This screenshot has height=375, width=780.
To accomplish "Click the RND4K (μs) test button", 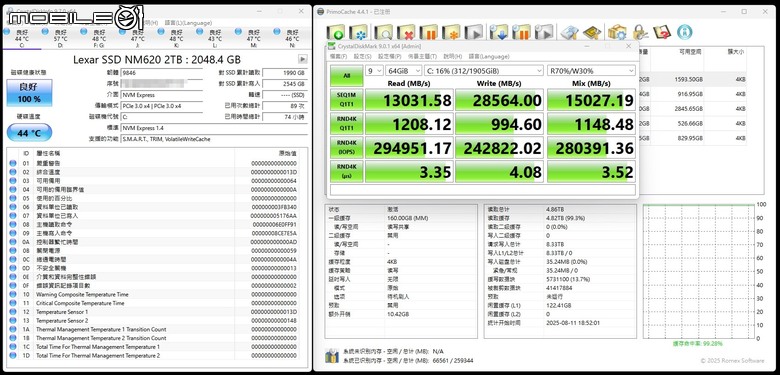I will pyautogui.click(x=346, y=171).
